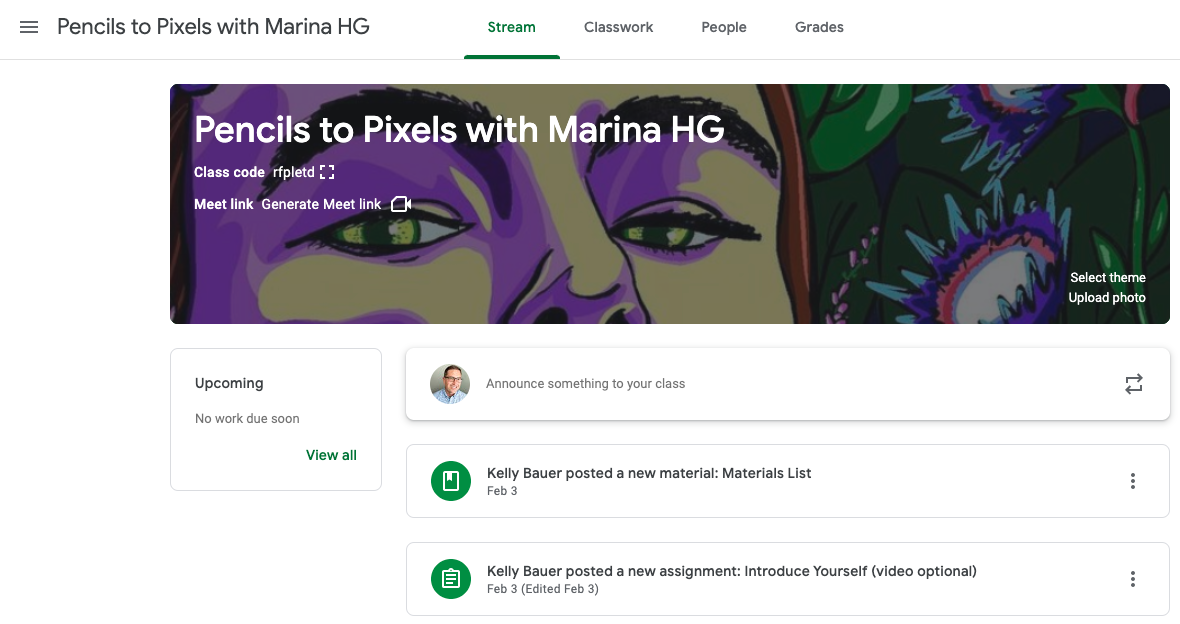The image size is (1180, 624).
Task: Go to the Grades tab
Action: [x=820, y=27]
